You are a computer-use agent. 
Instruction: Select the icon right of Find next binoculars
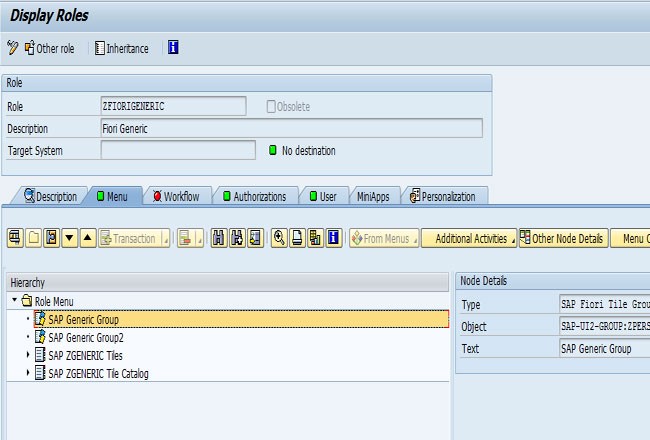coord(255,238)
